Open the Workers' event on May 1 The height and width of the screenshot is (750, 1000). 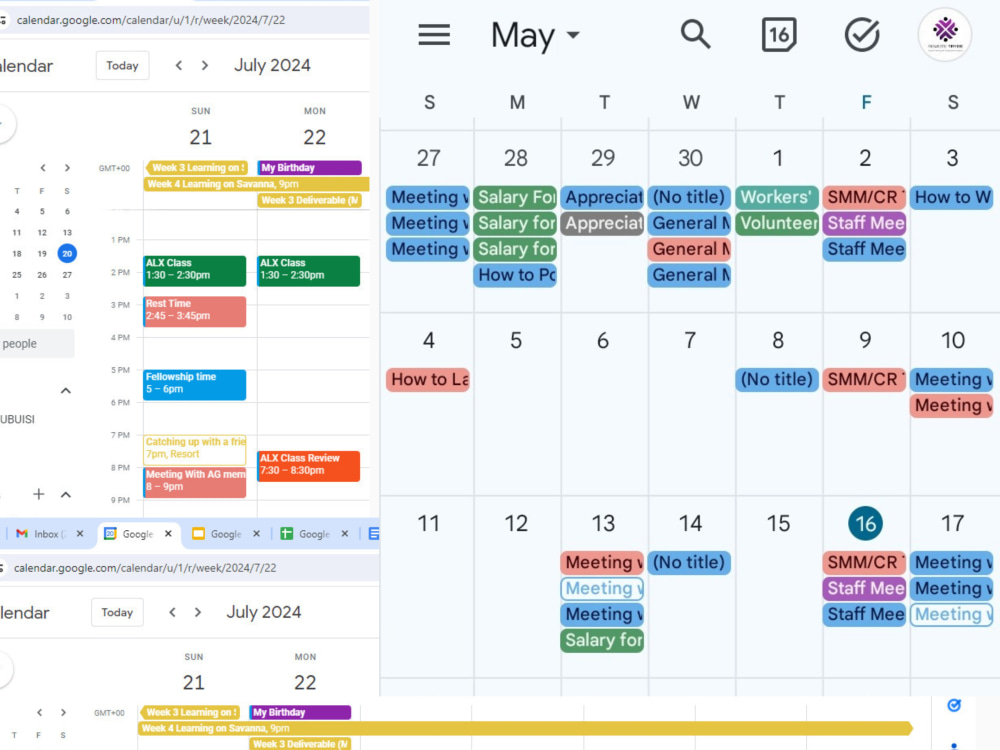pyautogui.click(x=777, y=197)
